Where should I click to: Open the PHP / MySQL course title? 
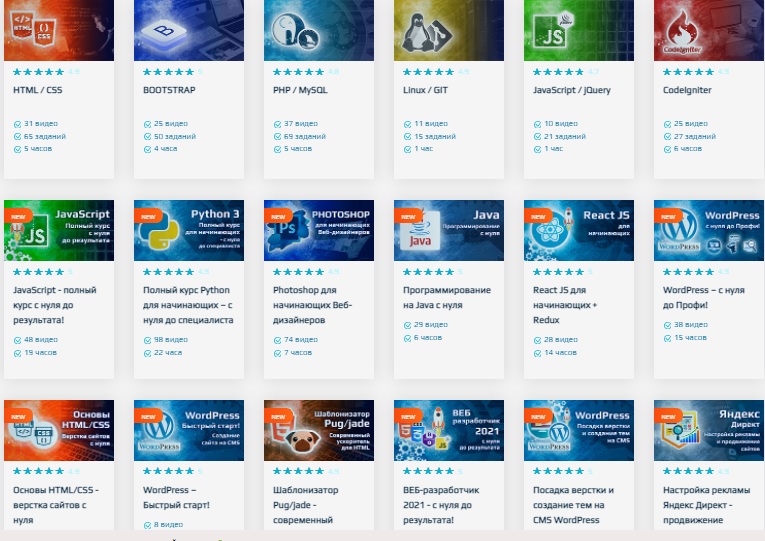tap(300, 90)
